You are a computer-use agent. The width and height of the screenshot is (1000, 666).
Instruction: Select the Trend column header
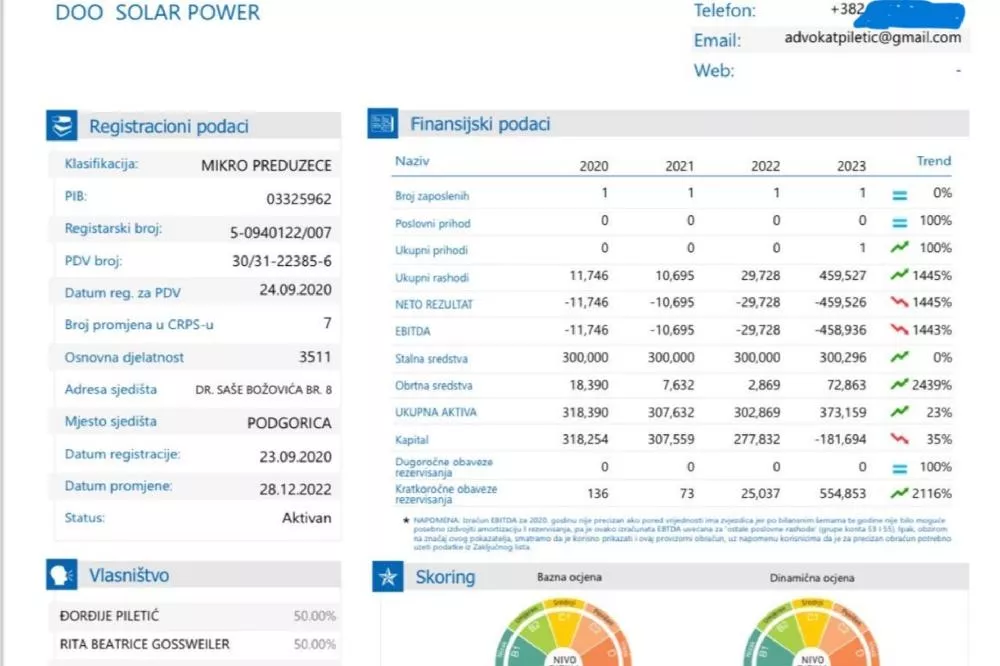[933, 161]
